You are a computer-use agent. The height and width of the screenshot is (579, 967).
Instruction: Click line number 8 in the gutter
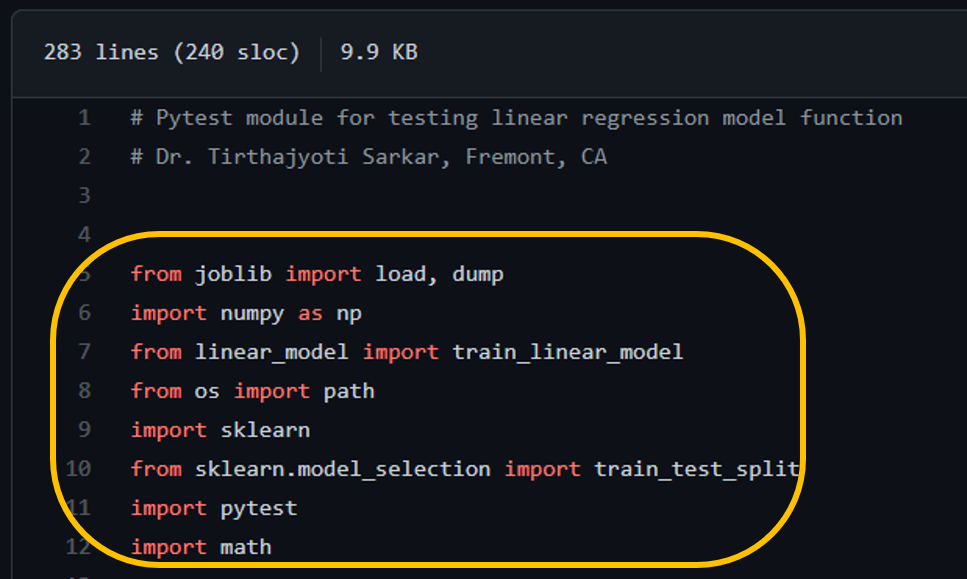pos(84,391)
